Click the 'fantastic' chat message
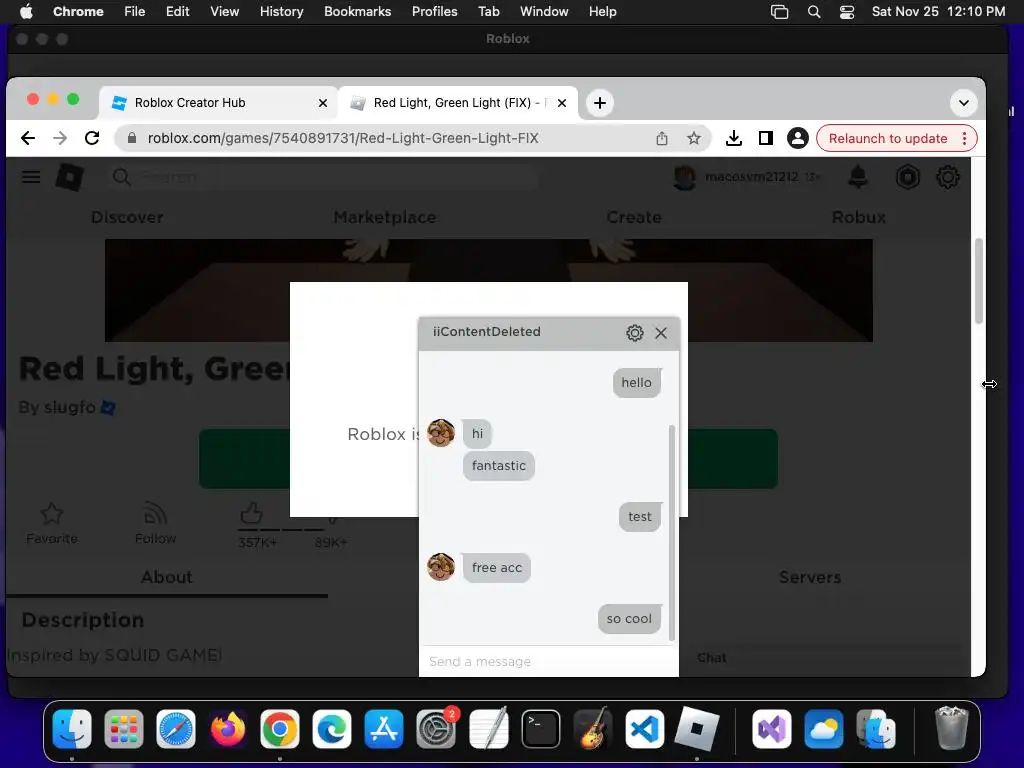 point(499,466)
